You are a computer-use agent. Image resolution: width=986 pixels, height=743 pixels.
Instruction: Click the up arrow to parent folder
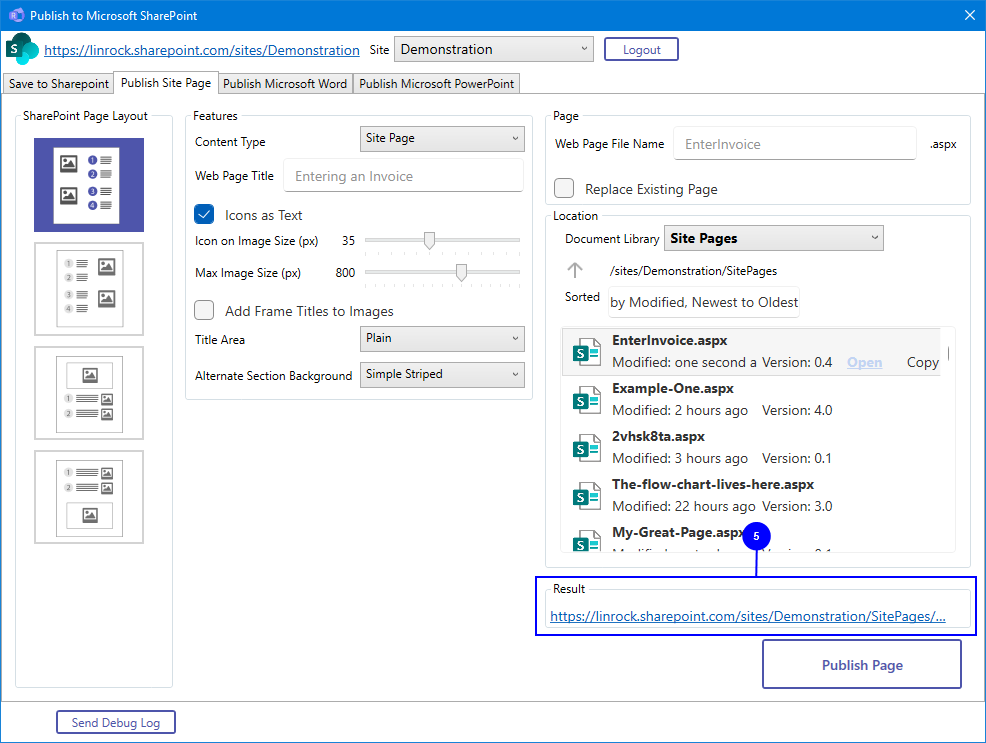coord(575,270)
